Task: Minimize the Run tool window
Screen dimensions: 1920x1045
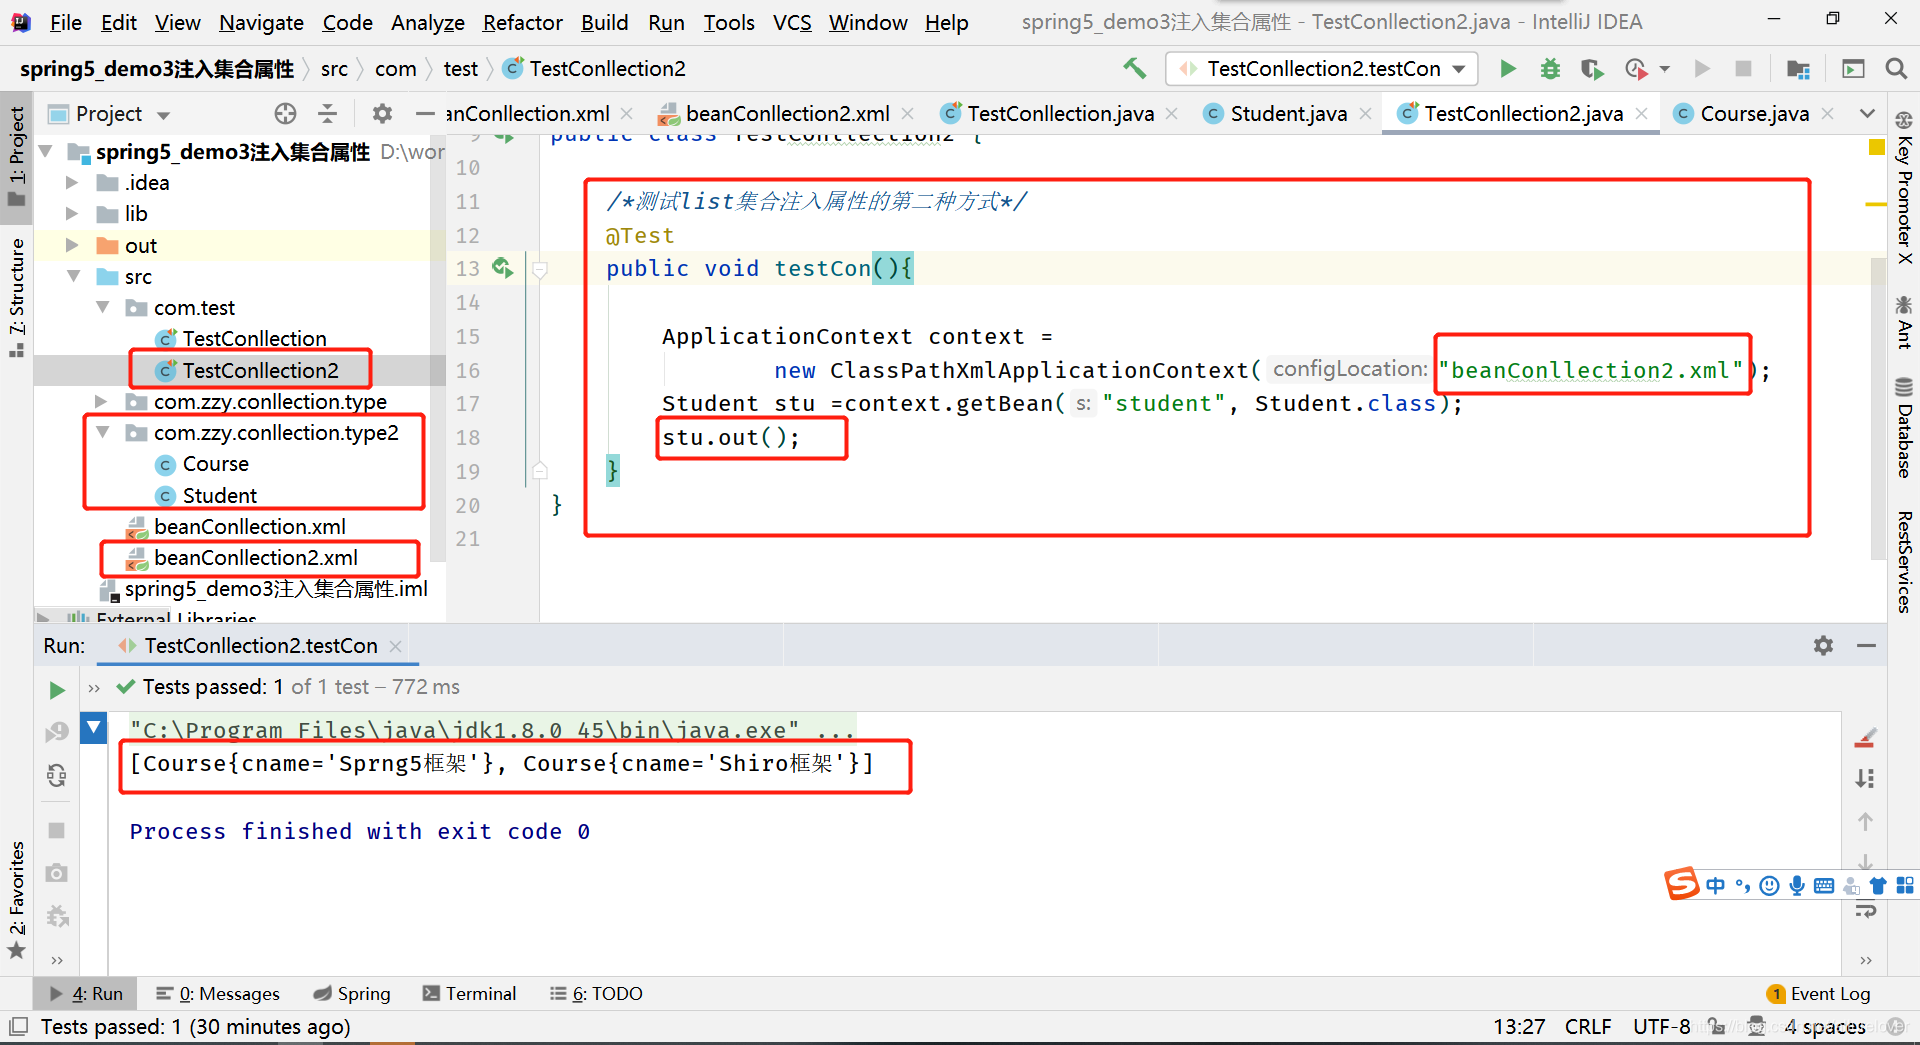Action: click(1866, 645)
